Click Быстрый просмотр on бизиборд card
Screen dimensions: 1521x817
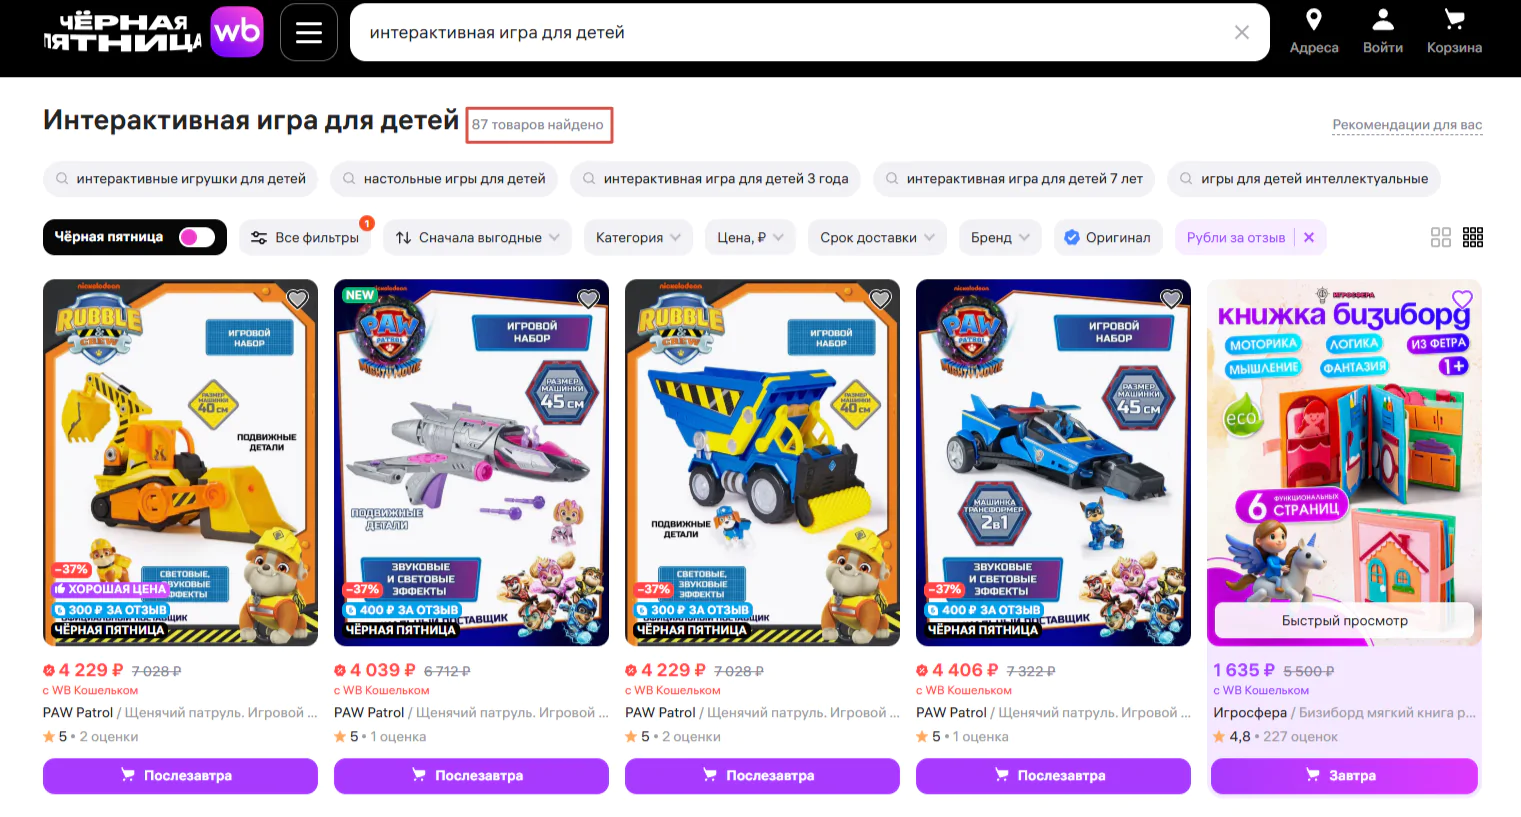(1344, 621)
